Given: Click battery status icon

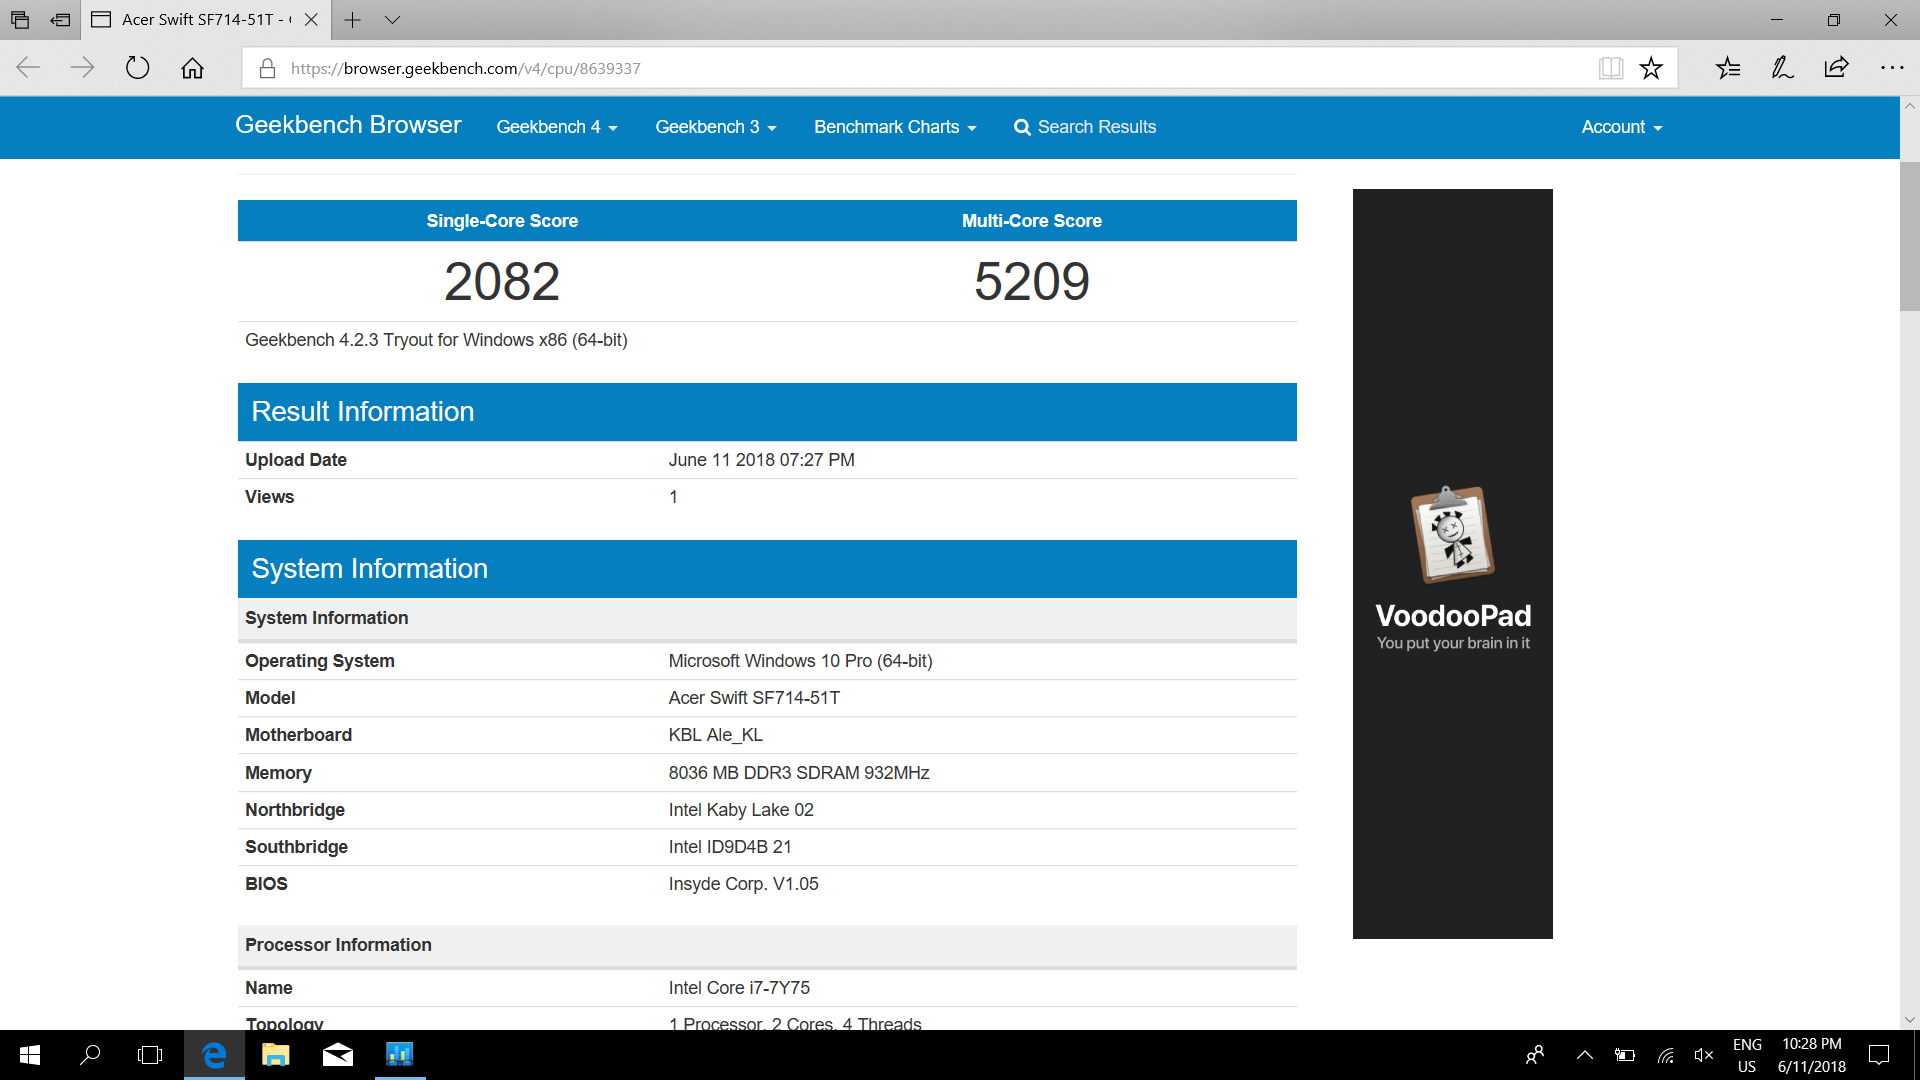Looking at the screenshot, I should [x=1625, y=1055].
